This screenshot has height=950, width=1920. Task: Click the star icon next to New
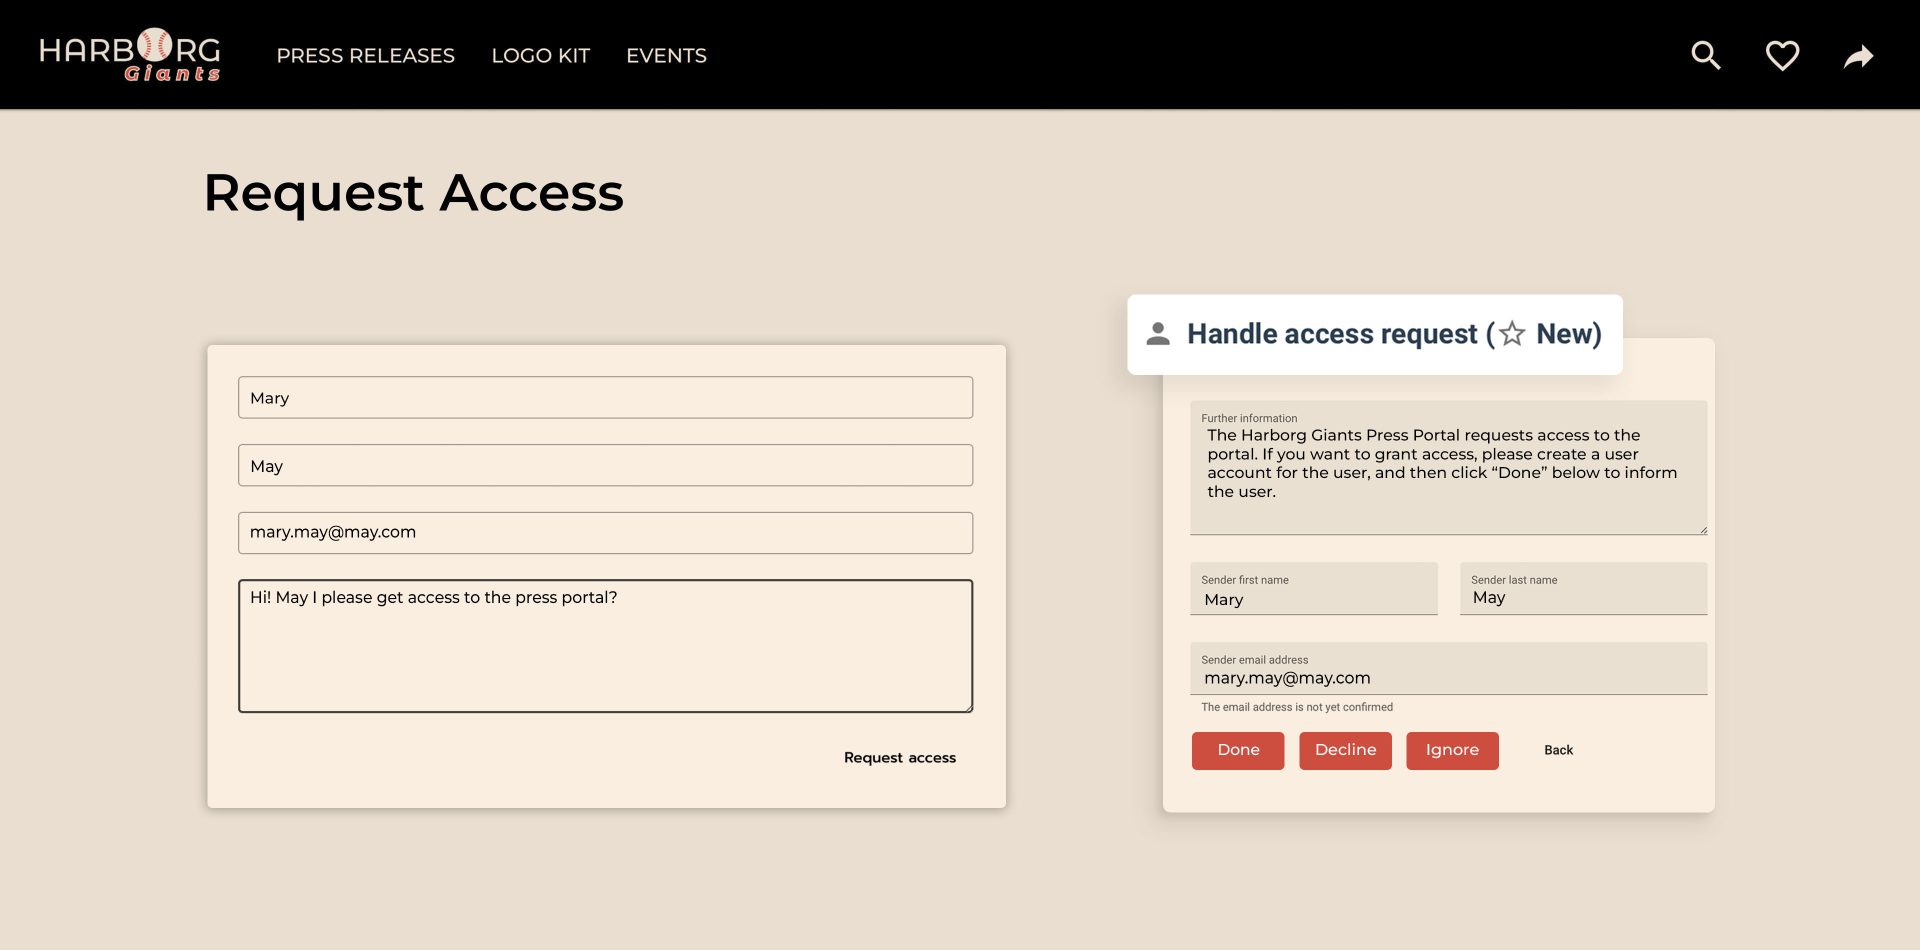click(1512, 333)
